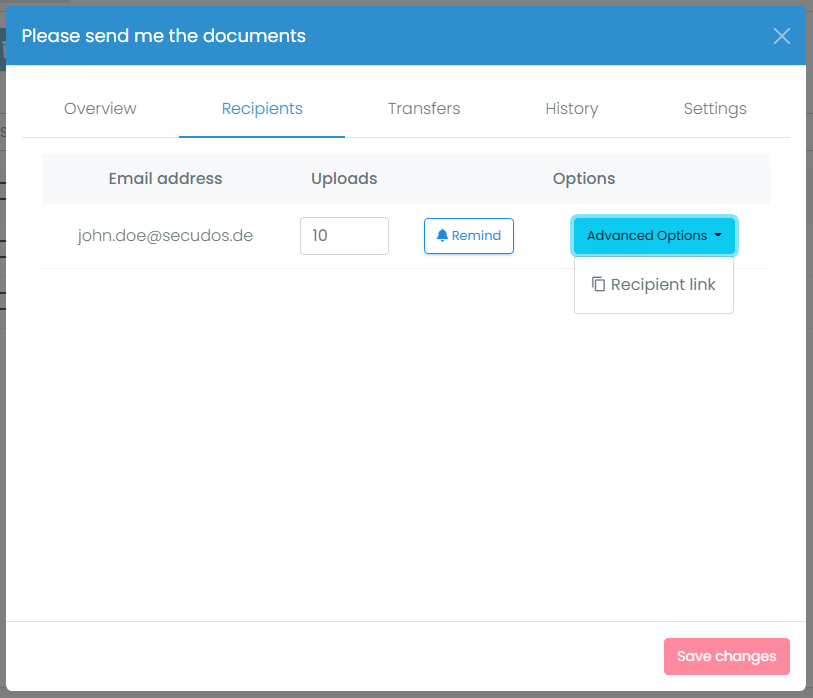This screenshot has height=698, width=813.
Task: Click the copy icon beside Recipient link
Action: click(x=598, y=284)
